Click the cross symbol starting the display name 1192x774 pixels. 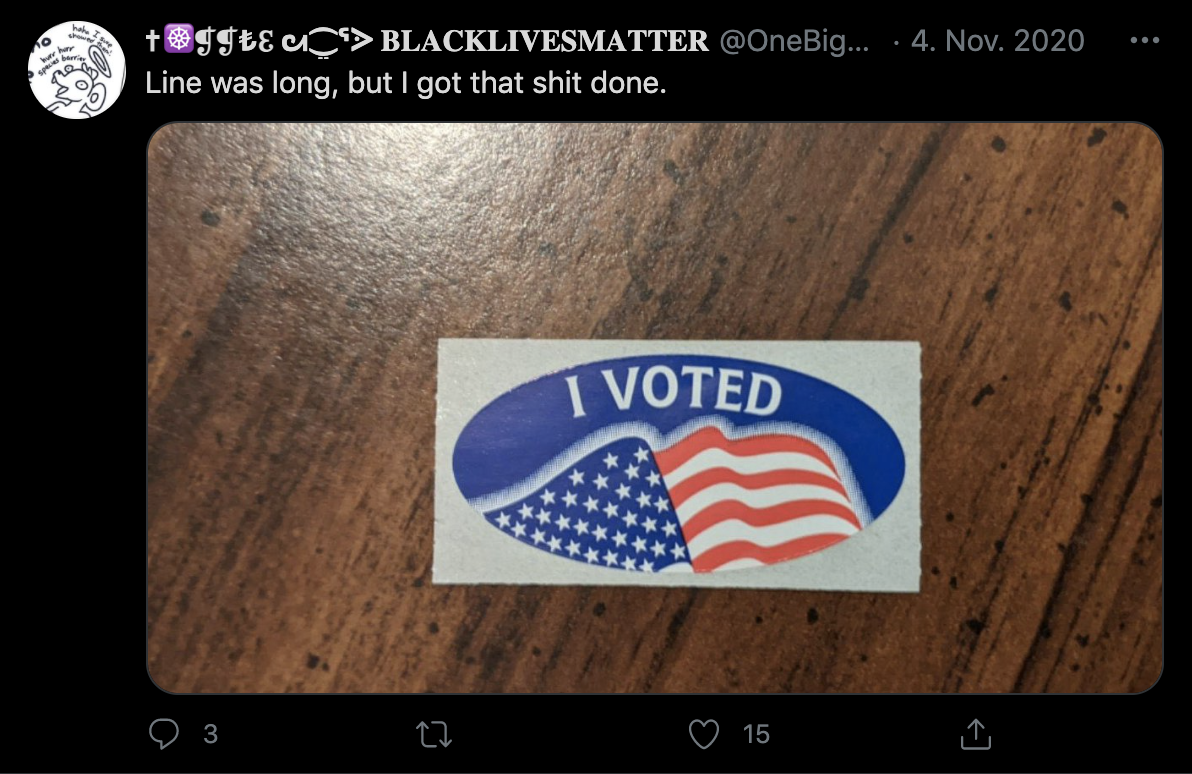pyautogui.click(x=153, y=40)
